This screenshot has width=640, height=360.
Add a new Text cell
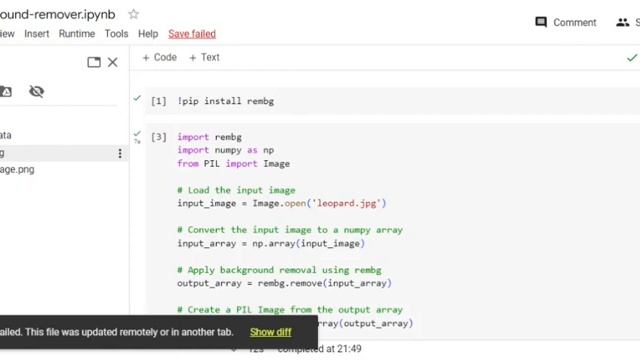pyautogui.click(x=204, y=58)
